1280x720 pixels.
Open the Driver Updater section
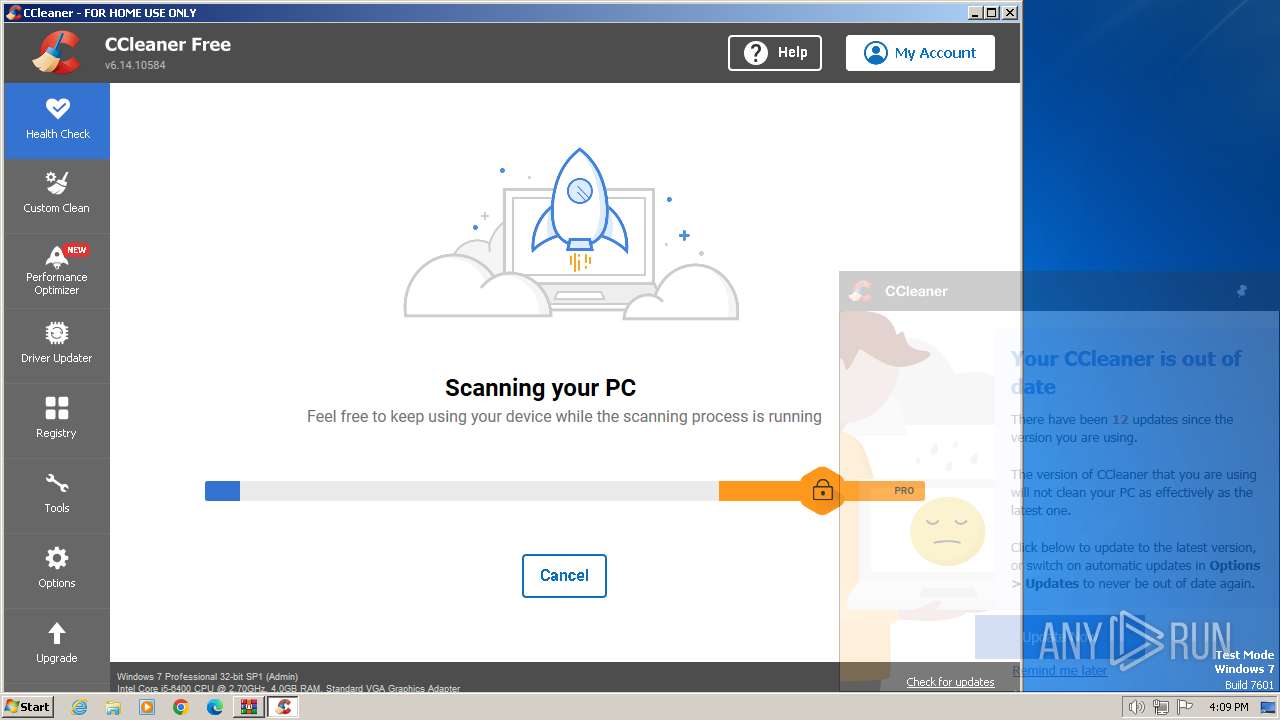[x=57, y=346]
